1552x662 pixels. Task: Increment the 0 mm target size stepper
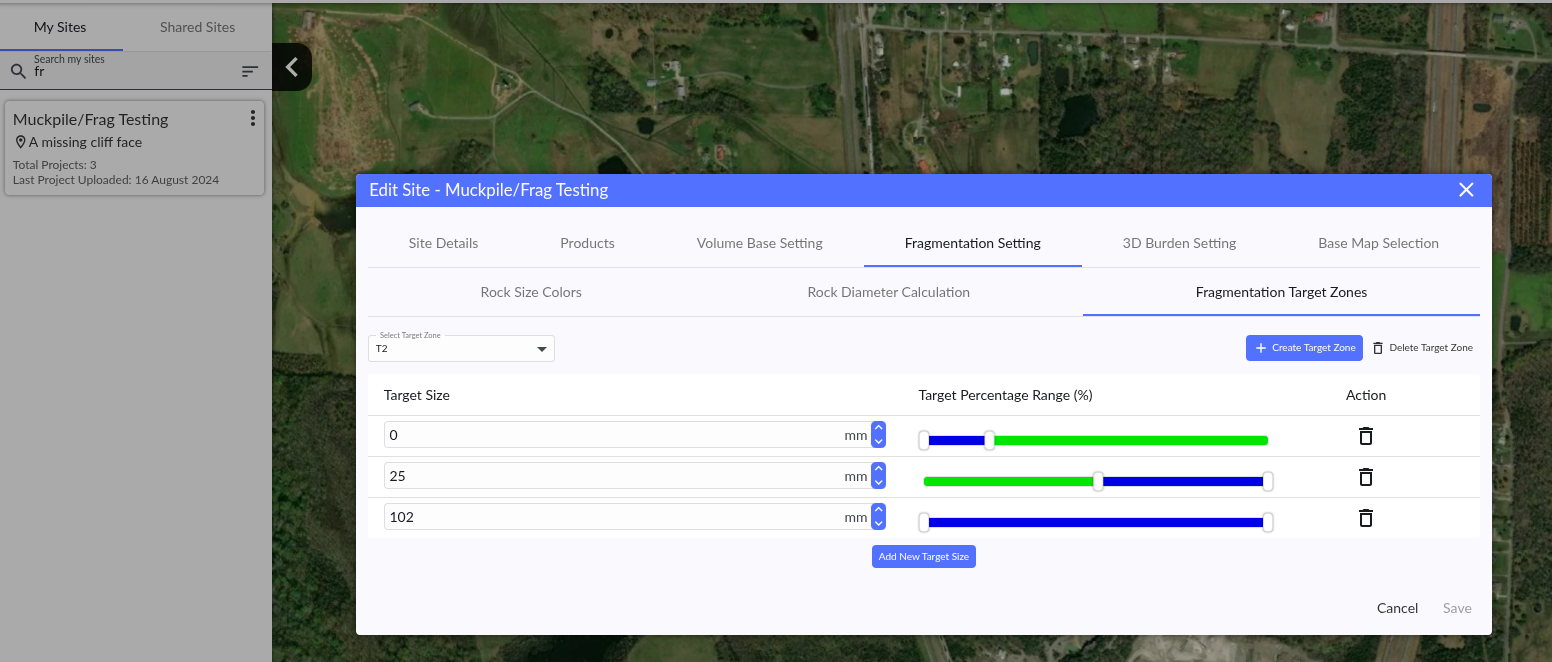pyautogui.click(x=878, y=429)
